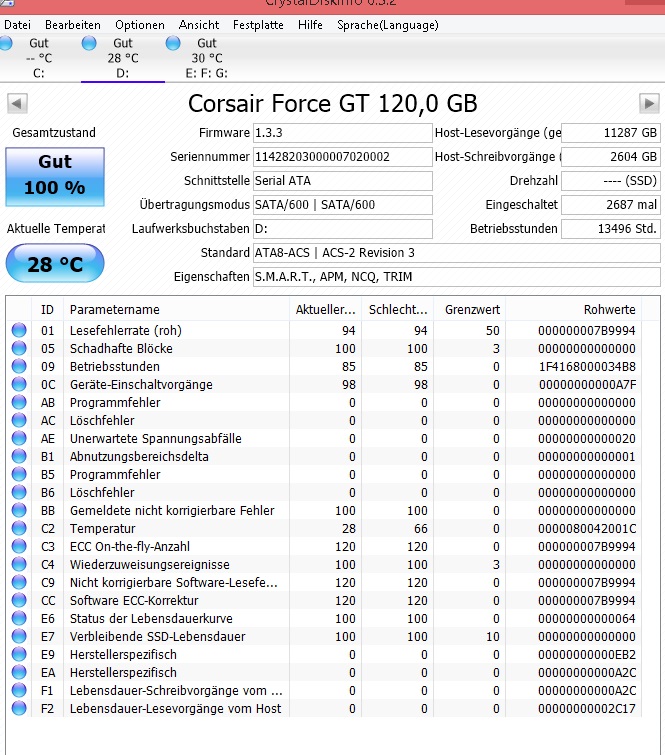Viewport: 665px width, 755px height.
Task: Click status icon of Wiederzuweisungsereignisse row
Action: pyautogui.click(x=19, y=564)
